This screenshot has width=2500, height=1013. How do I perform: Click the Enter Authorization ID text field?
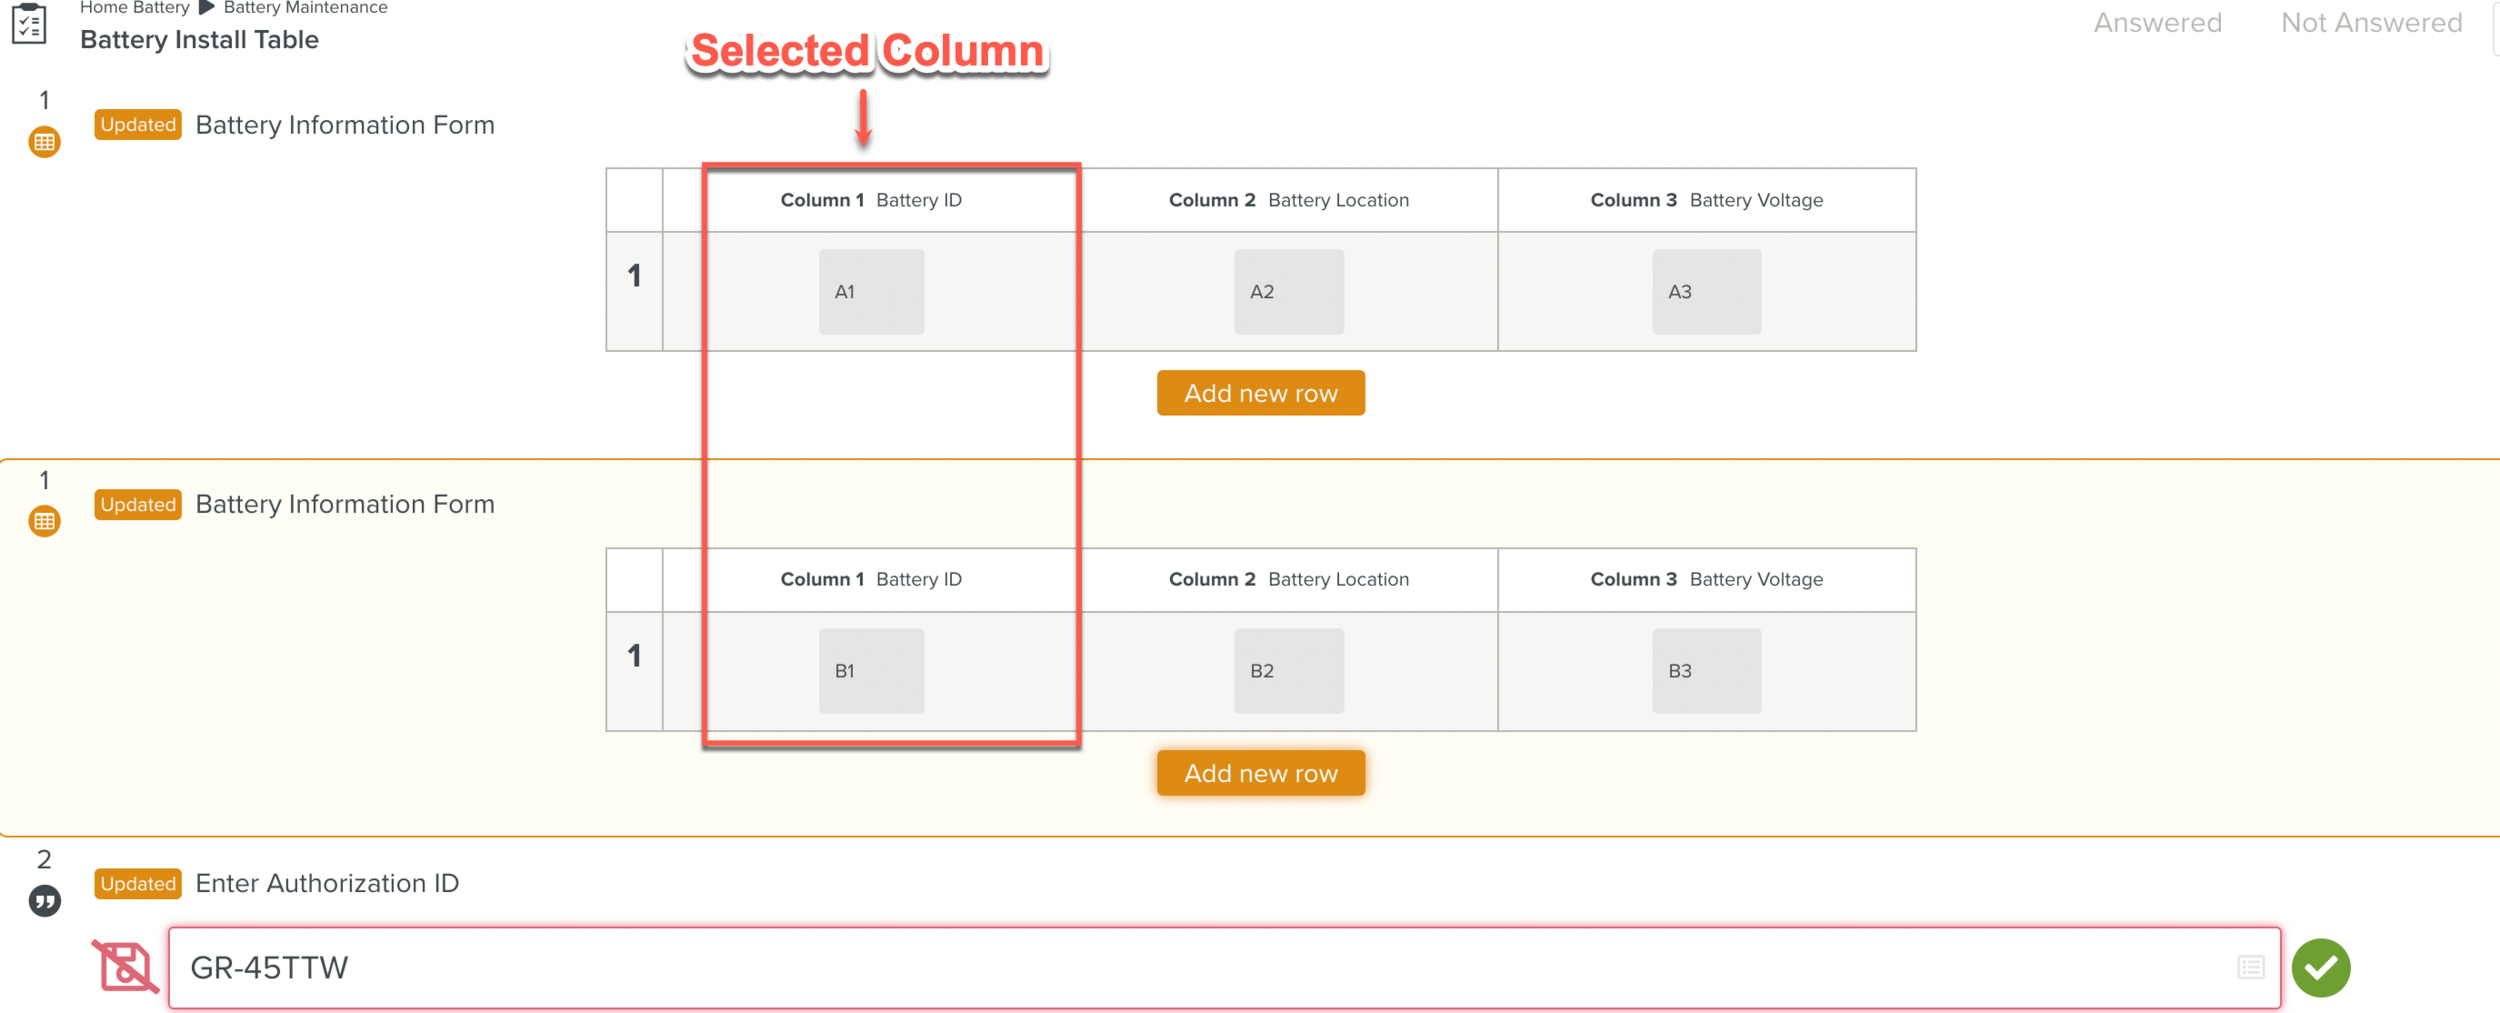(1200, 967)
